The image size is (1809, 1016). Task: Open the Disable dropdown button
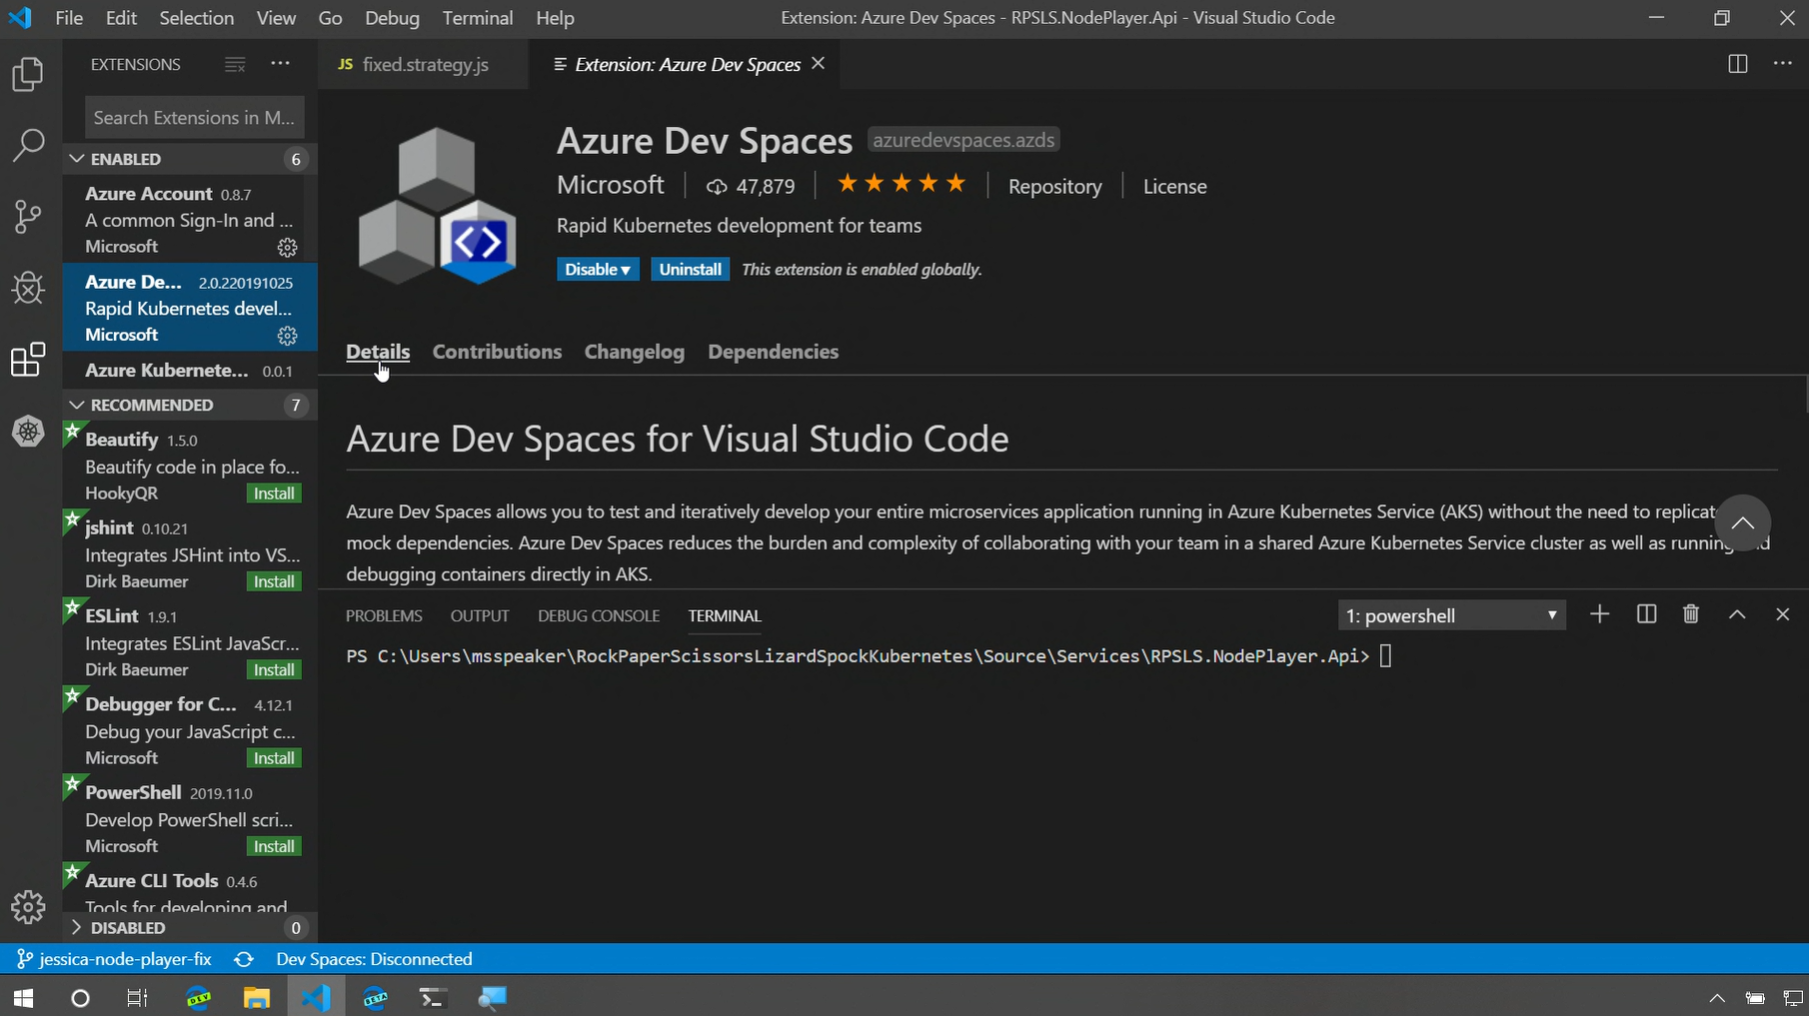[597, 270]
